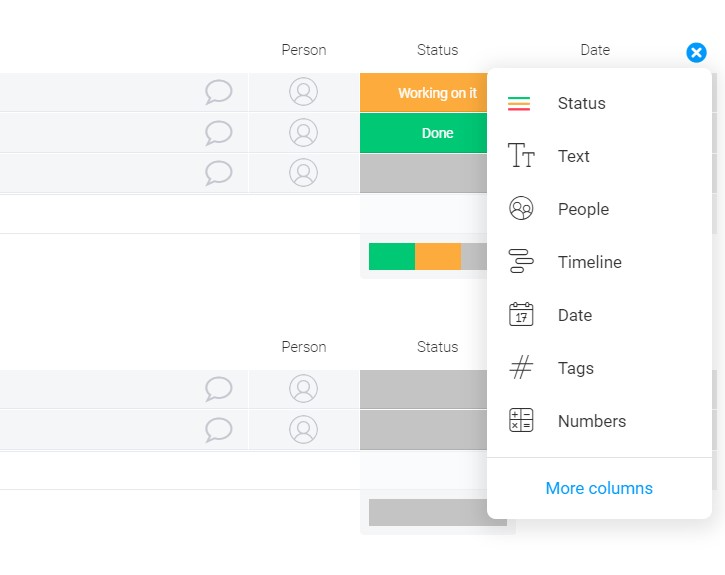Image resolution: width=725 pixels, height=575 pixels.
Task: Choose the Text column icon
Action: [x=521, y=155]
